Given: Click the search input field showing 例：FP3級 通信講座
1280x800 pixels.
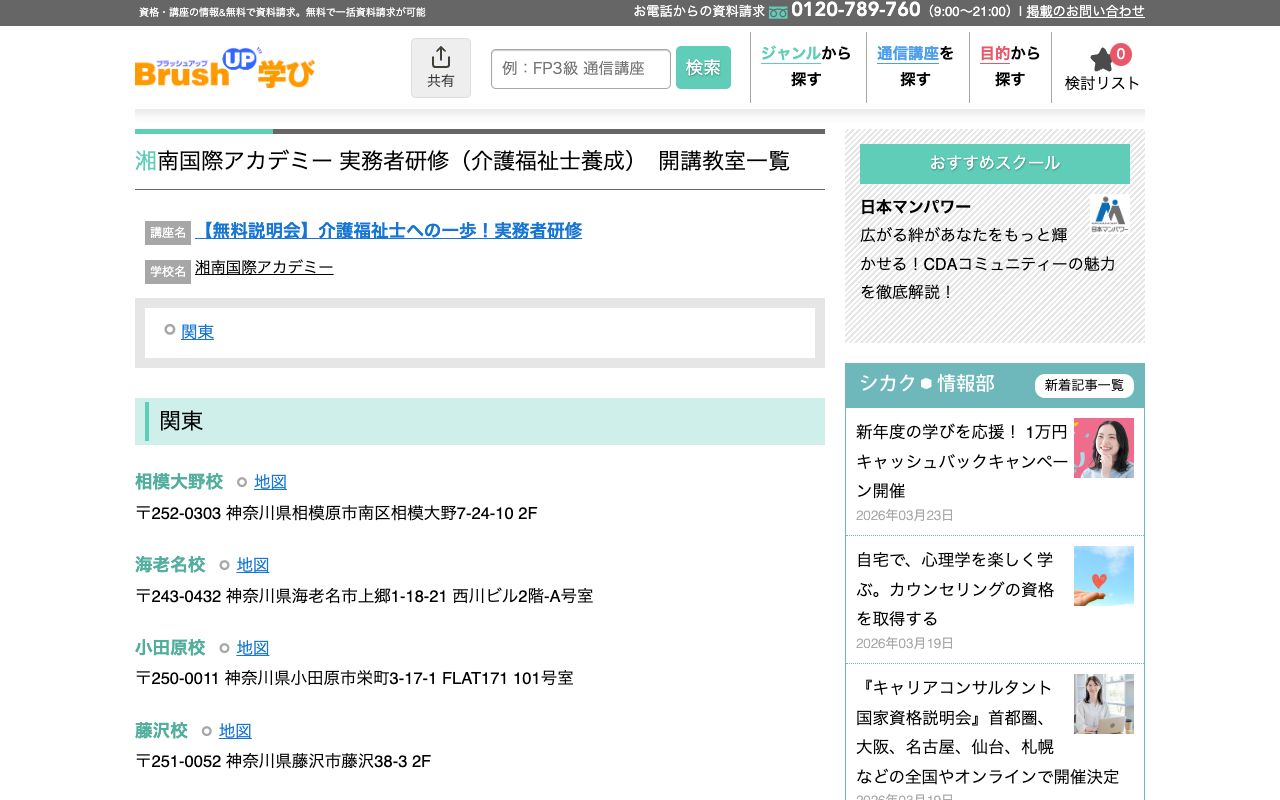Looking at the screenshot, I should tap(580, 68).
